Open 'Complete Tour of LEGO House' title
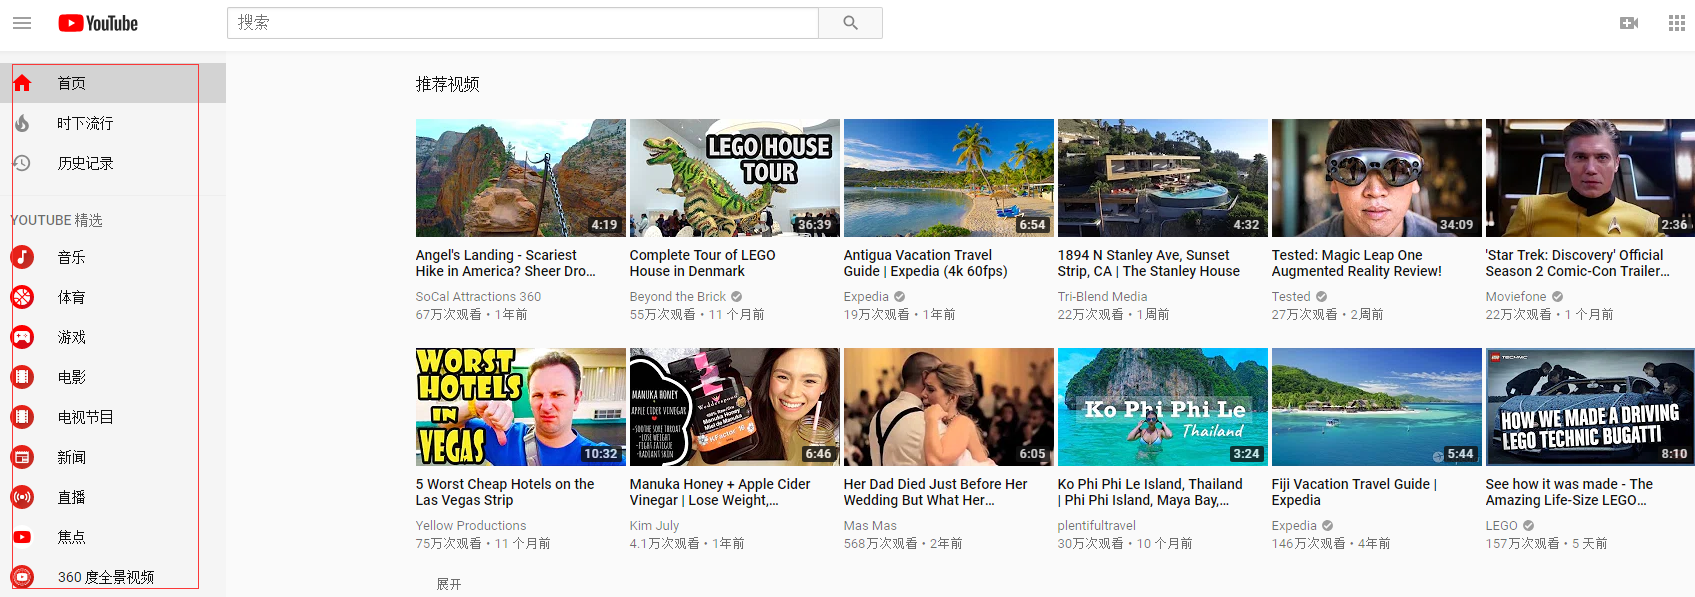The image size is (1695, 597). pyautogui.click(x=702, y=263)
